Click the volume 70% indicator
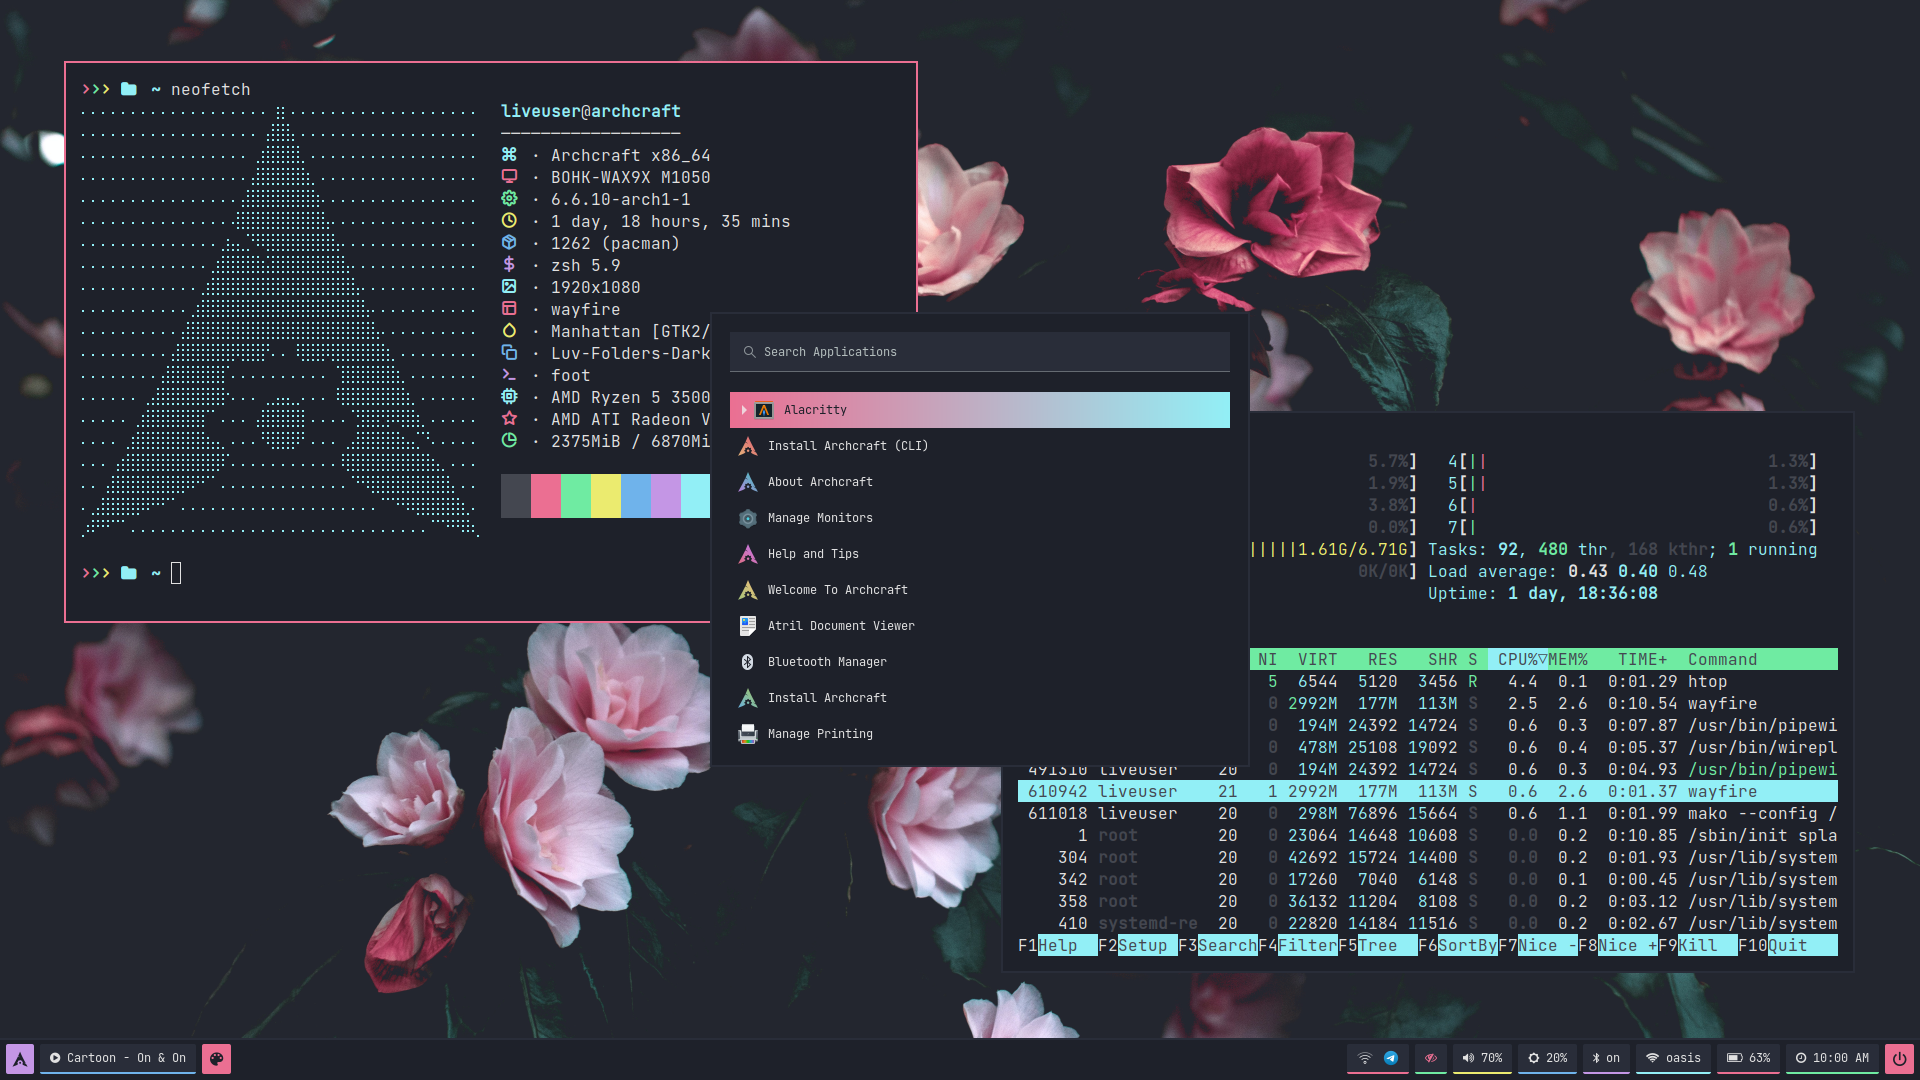 point(1482,1058)
